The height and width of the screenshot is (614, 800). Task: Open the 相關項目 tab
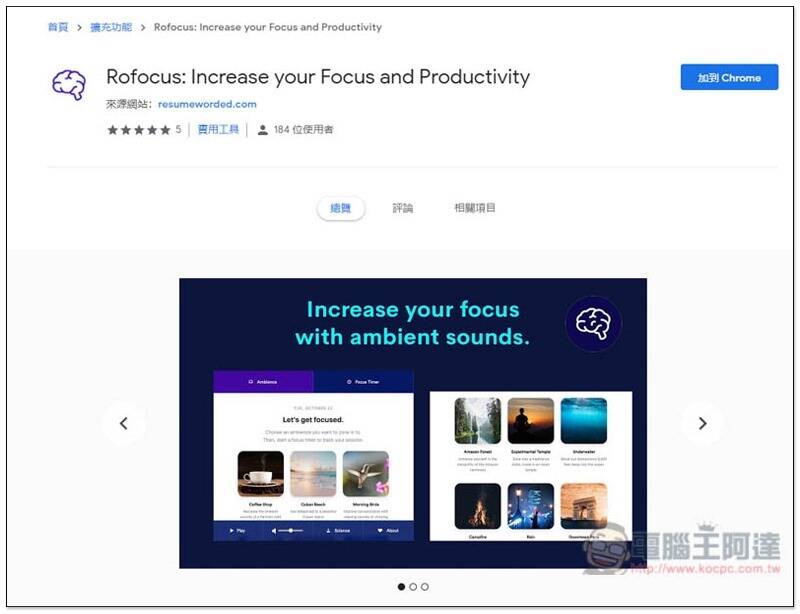(x=474, y=208)
